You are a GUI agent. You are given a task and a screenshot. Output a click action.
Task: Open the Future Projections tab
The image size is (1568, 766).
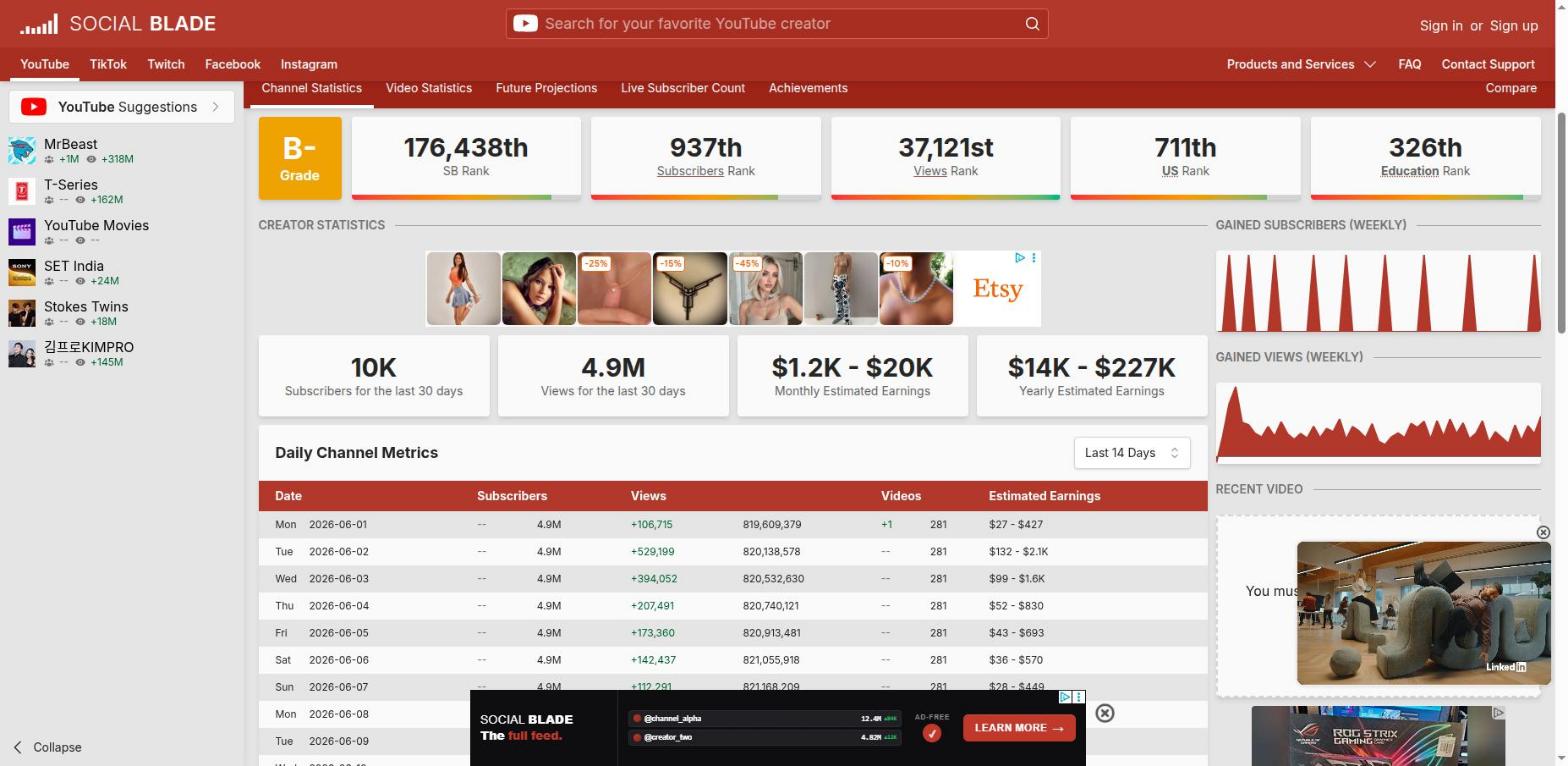coord(546,88)
